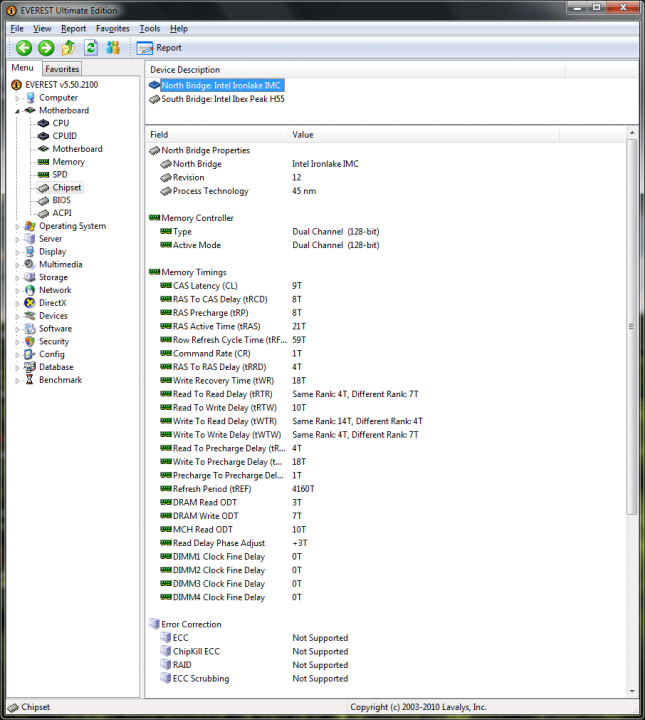This screenshot has height=720, width=645.
Task: Select the Refresh Period (tREF) row
Action: (x=385, y=489)
